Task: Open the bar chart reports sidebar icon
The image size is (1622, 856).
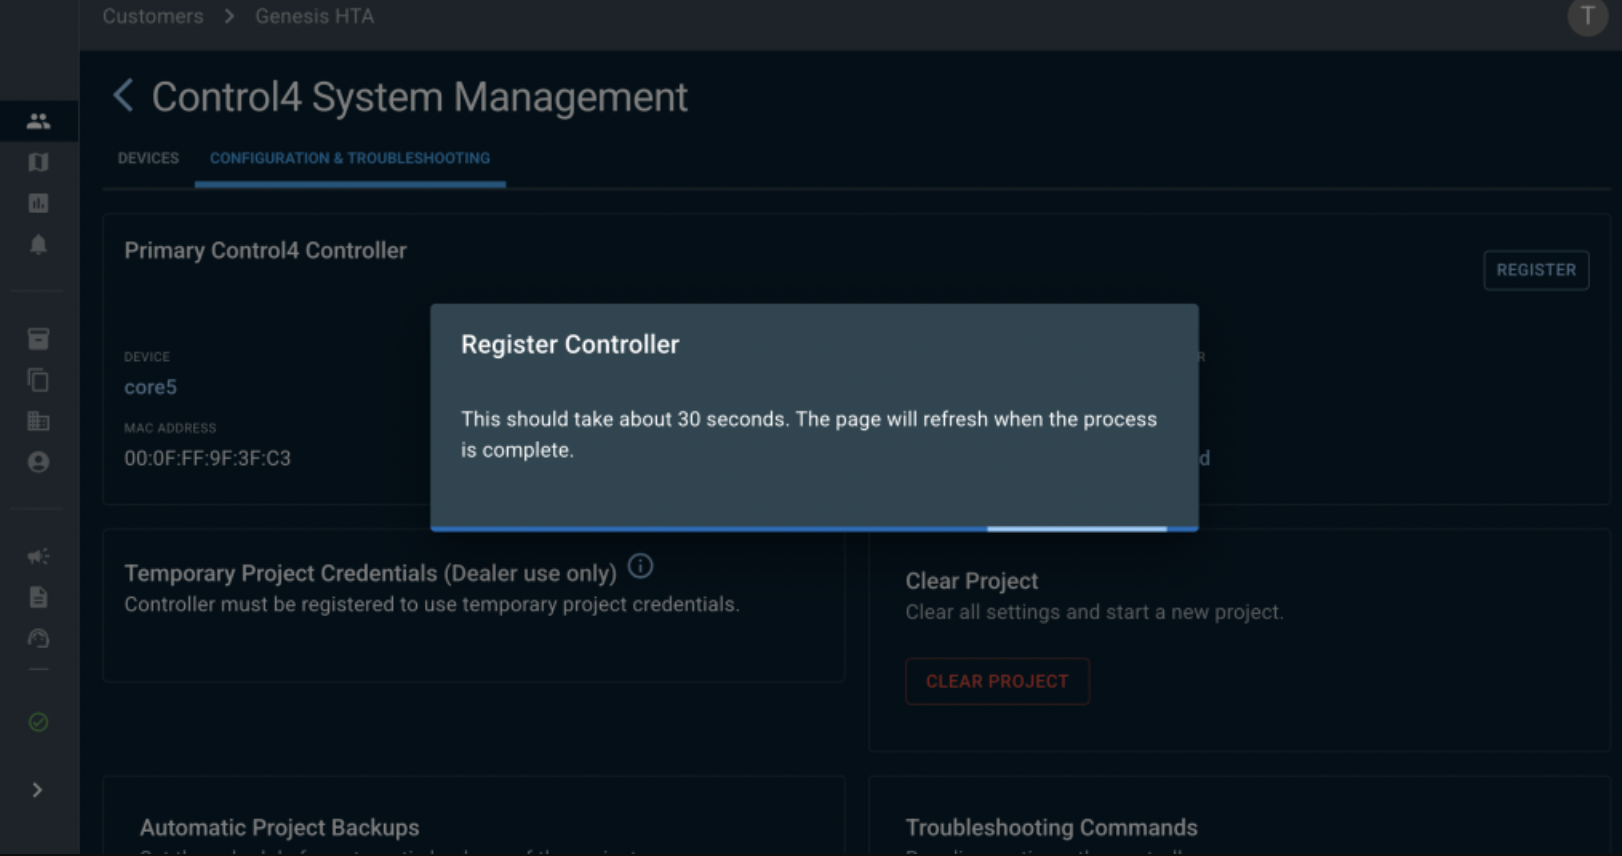Action: [x=38, y=203]
